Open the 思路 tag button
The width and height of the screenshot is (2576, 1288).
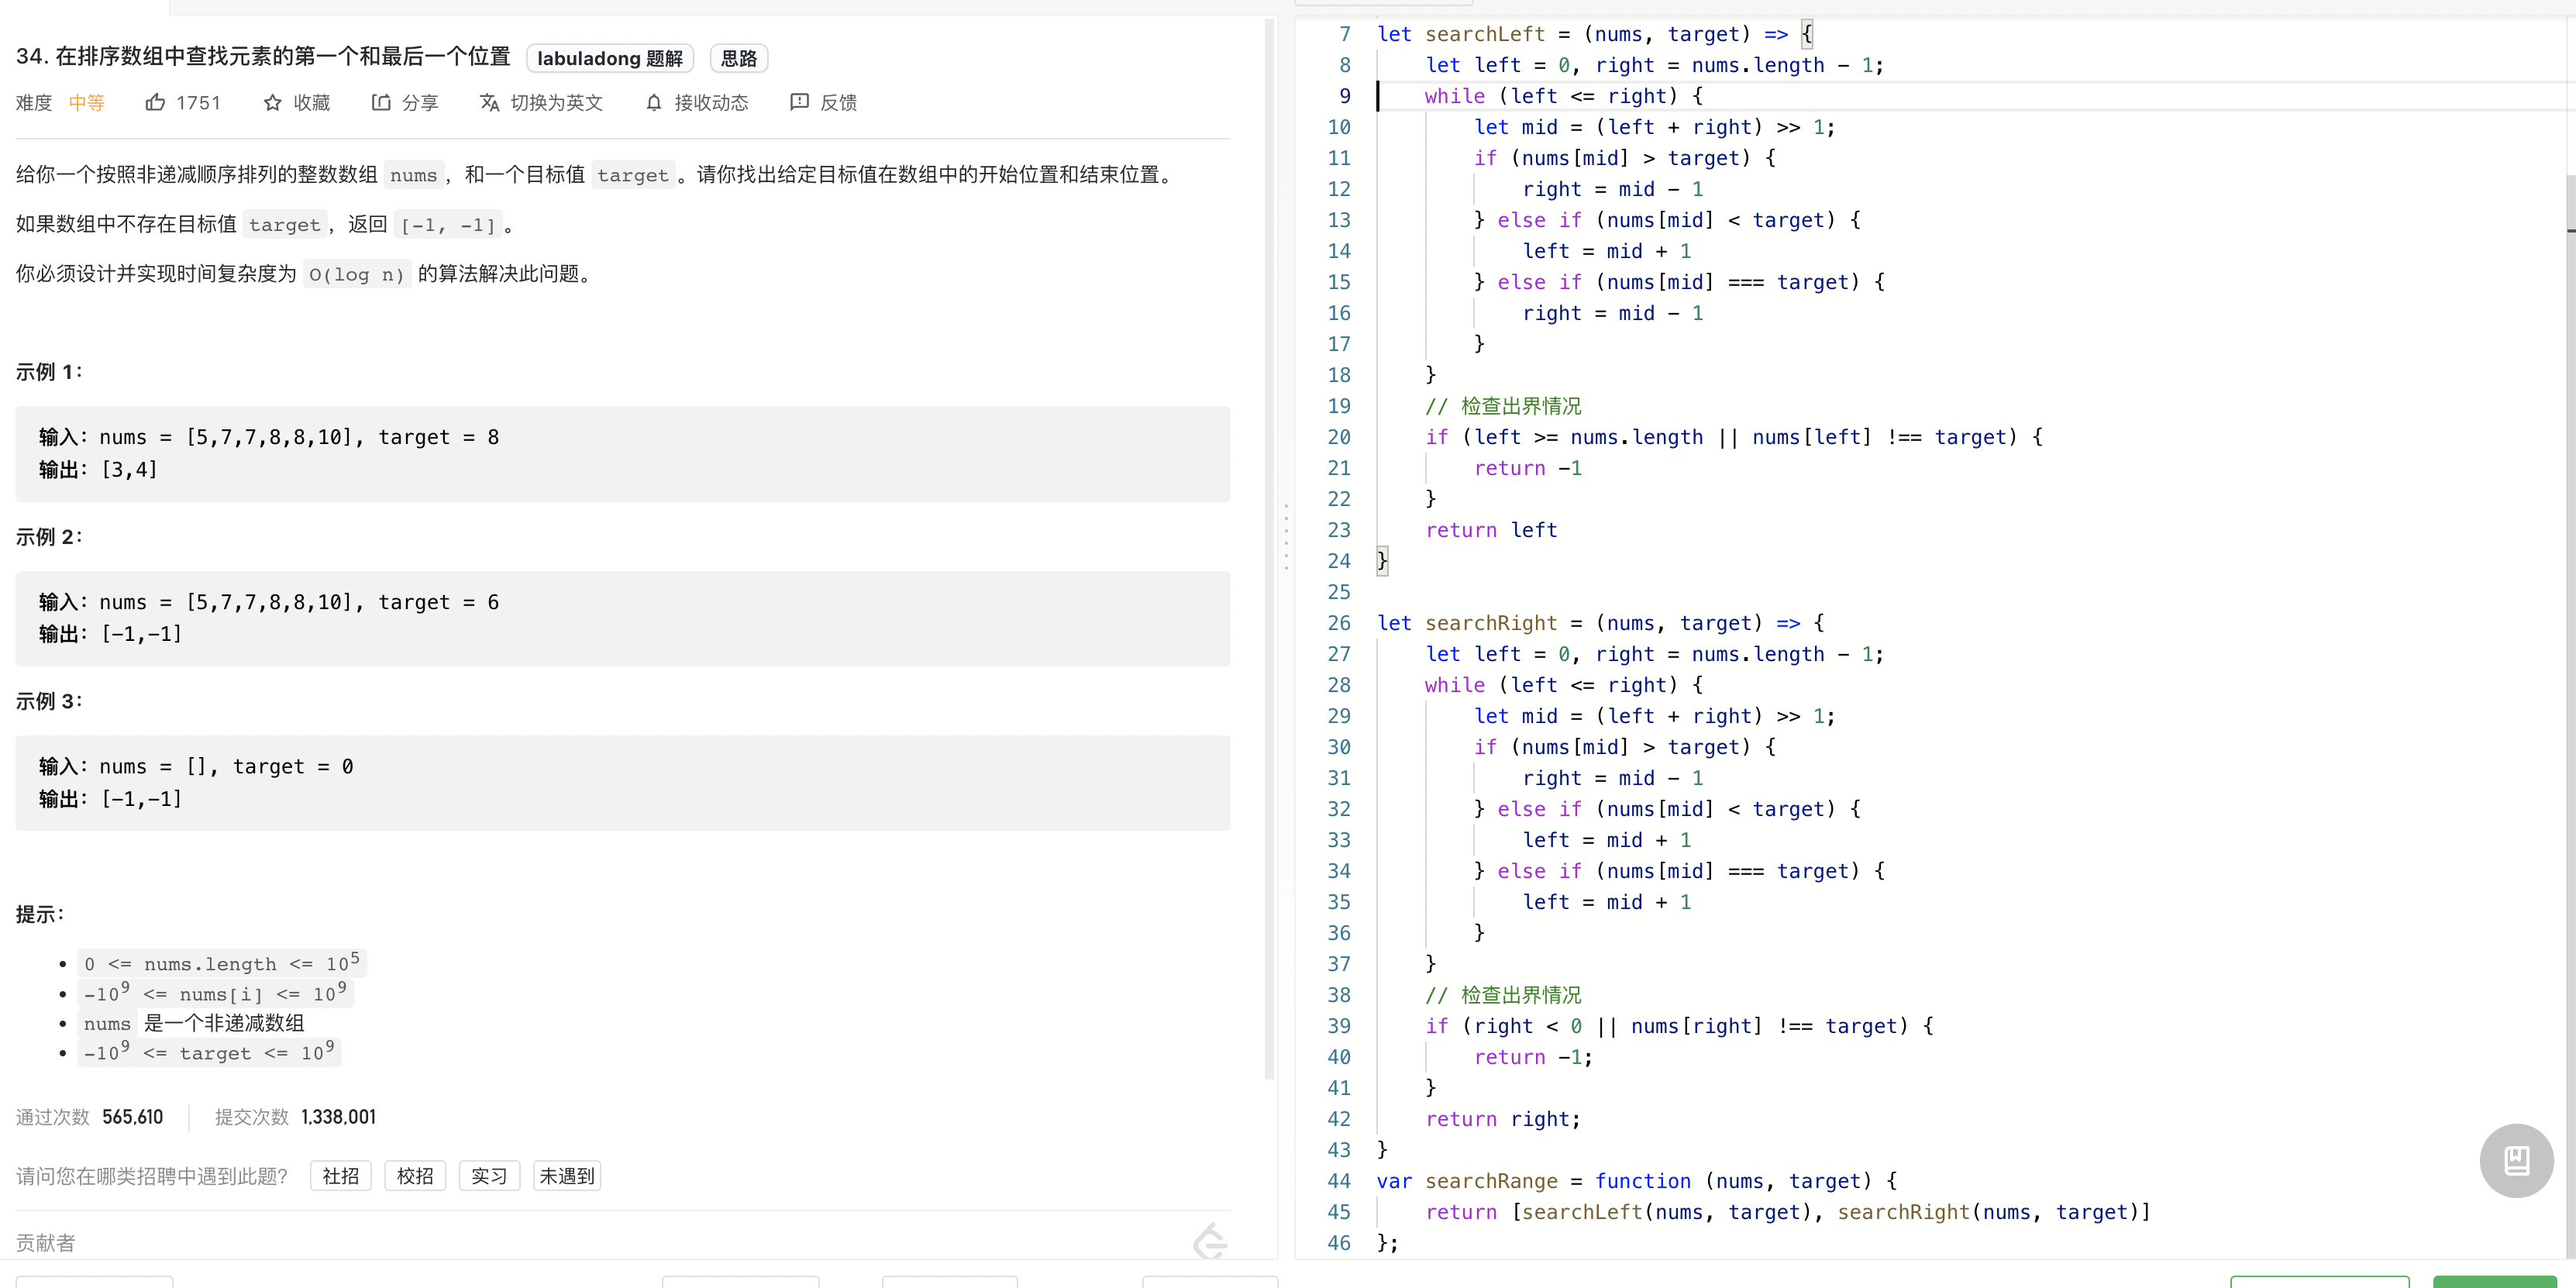739,58
